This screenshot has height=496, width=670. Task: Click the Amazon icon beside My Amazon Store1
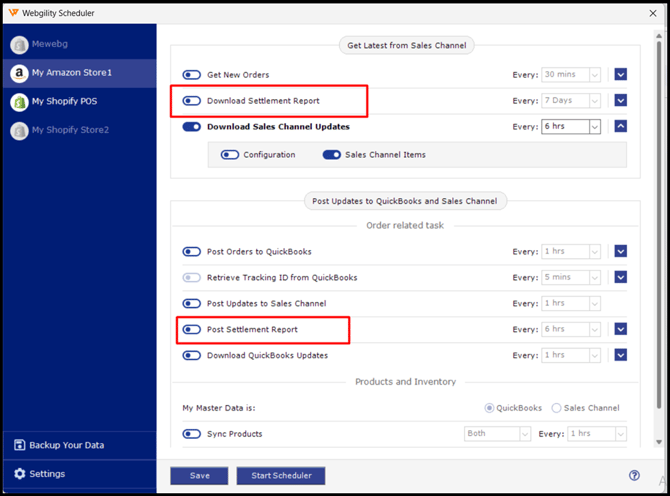point(19,73)
